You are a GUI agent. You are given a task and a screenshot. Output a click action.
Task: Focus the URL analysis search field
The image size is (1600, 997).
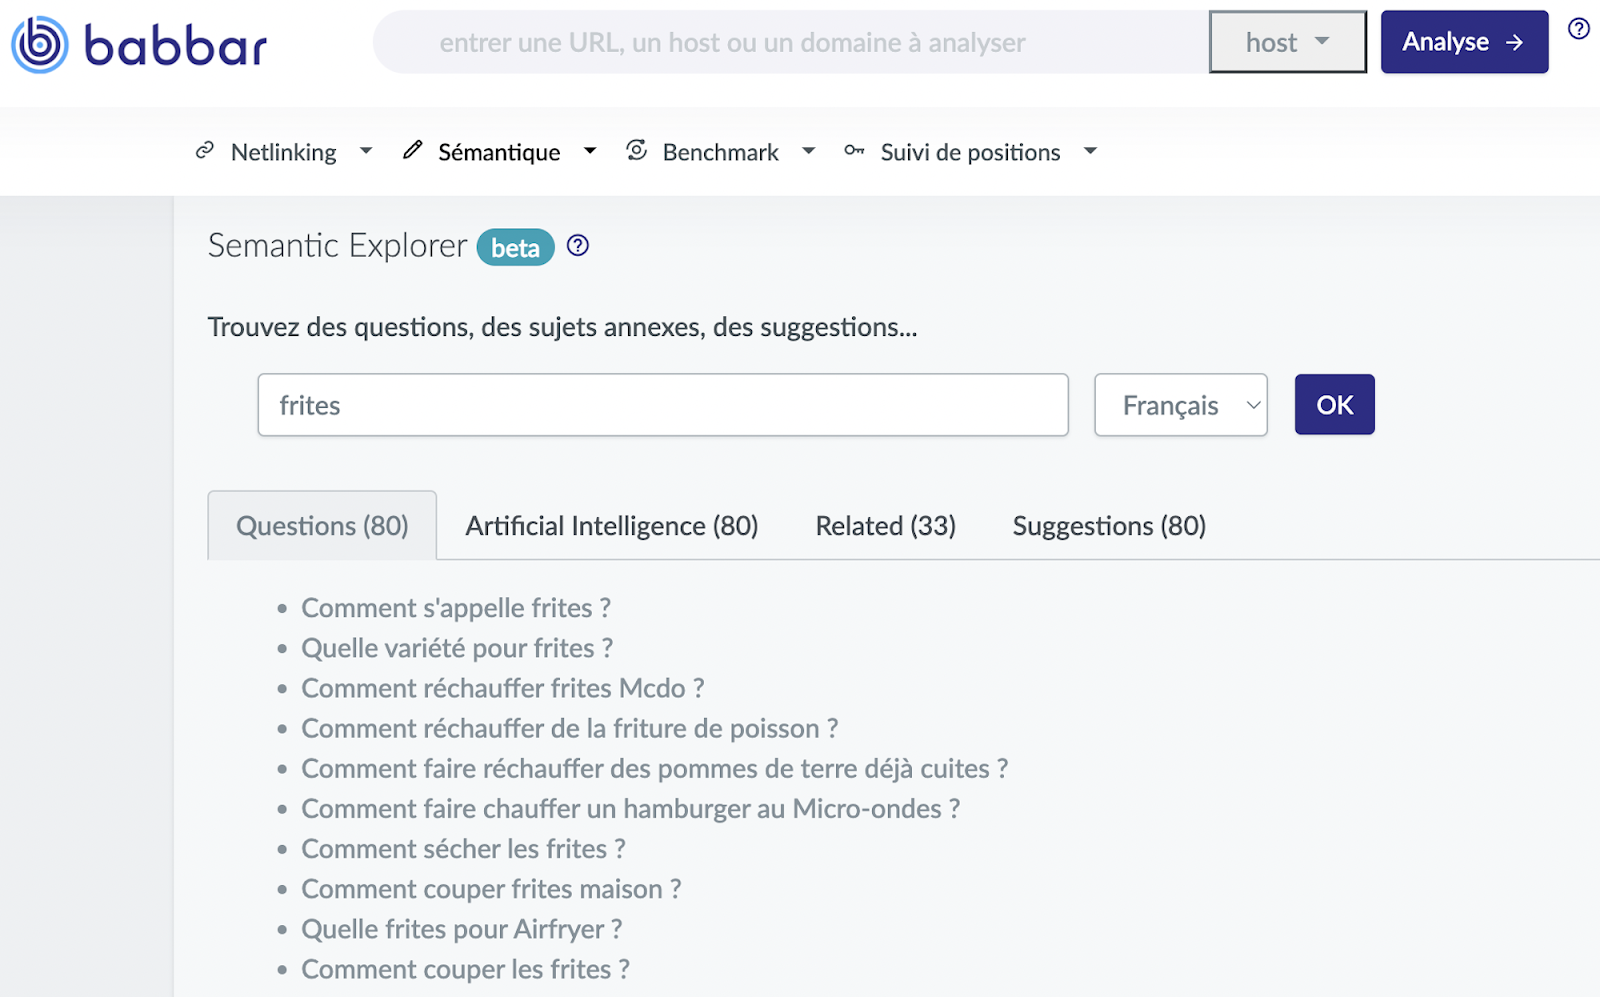click(x=790, y=42)
